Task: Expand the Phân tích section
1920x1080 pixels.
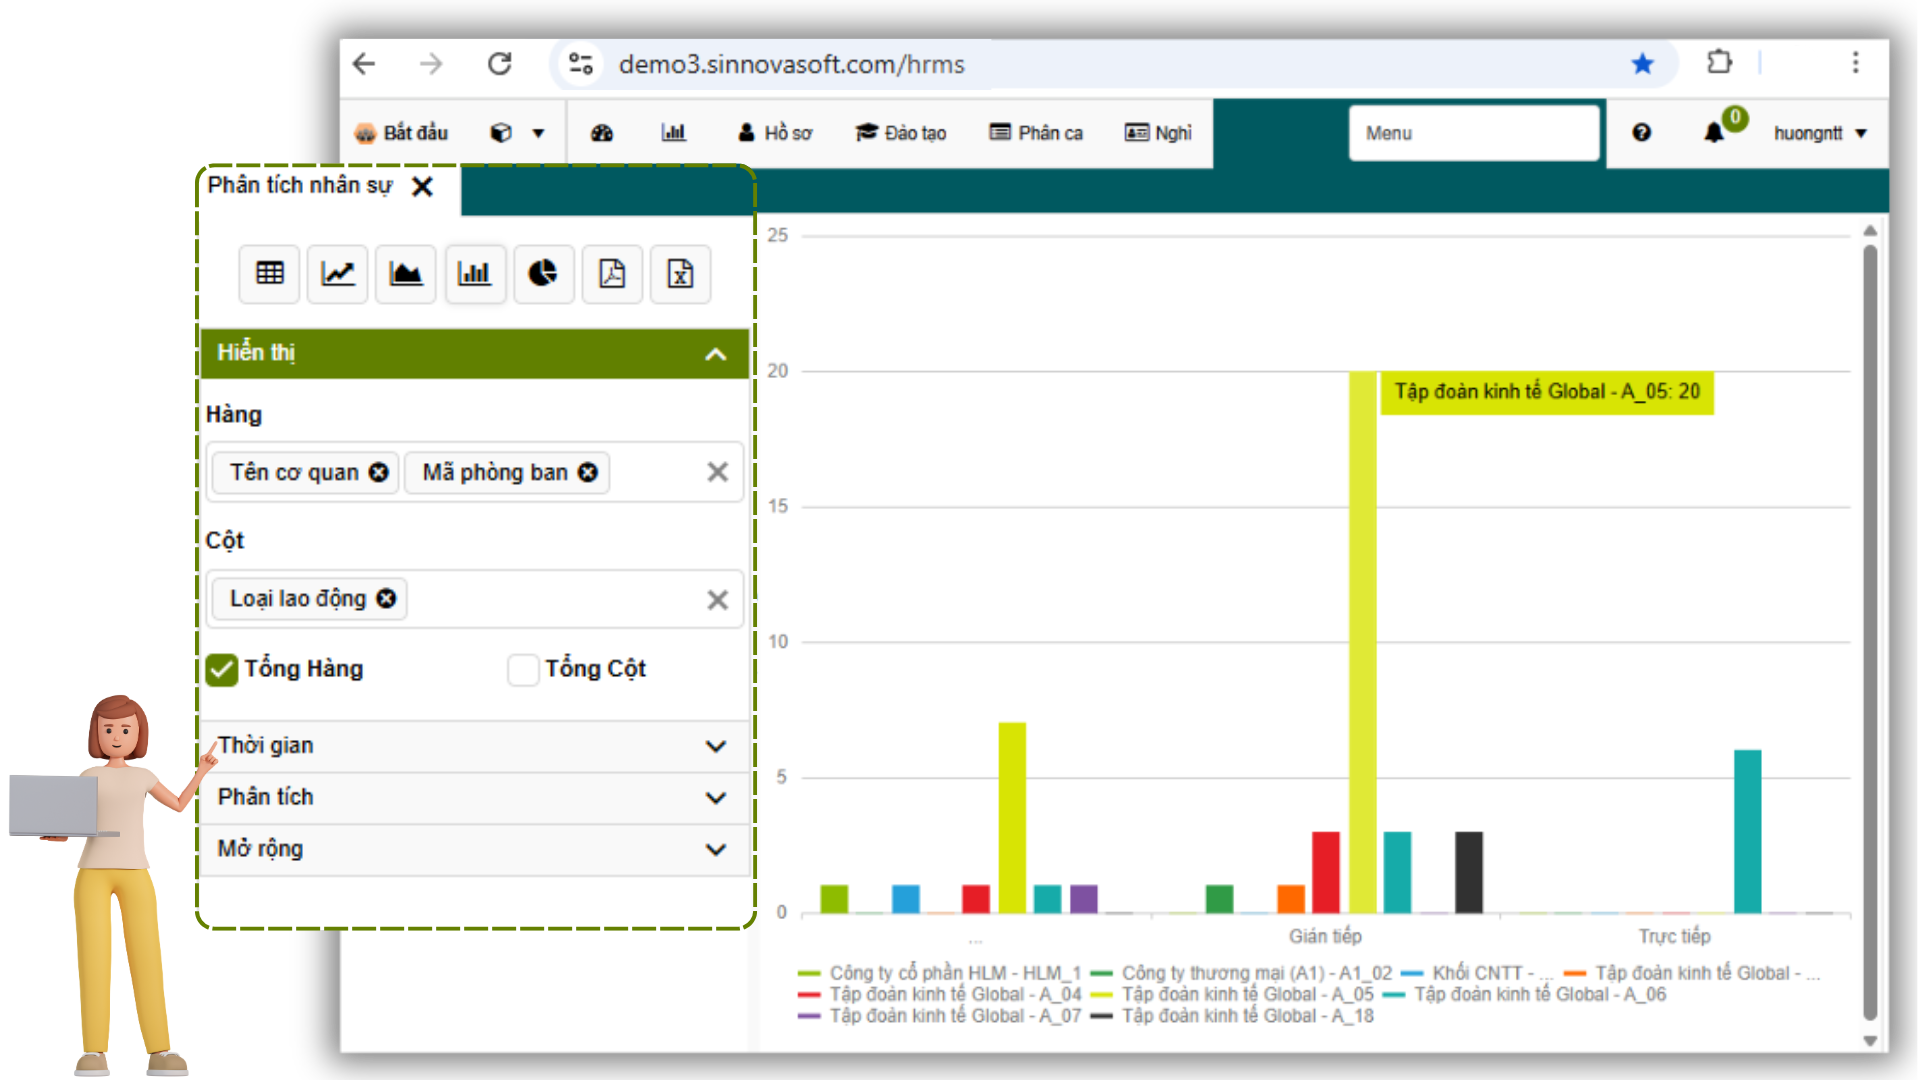Action: click(x=474, y=798)
